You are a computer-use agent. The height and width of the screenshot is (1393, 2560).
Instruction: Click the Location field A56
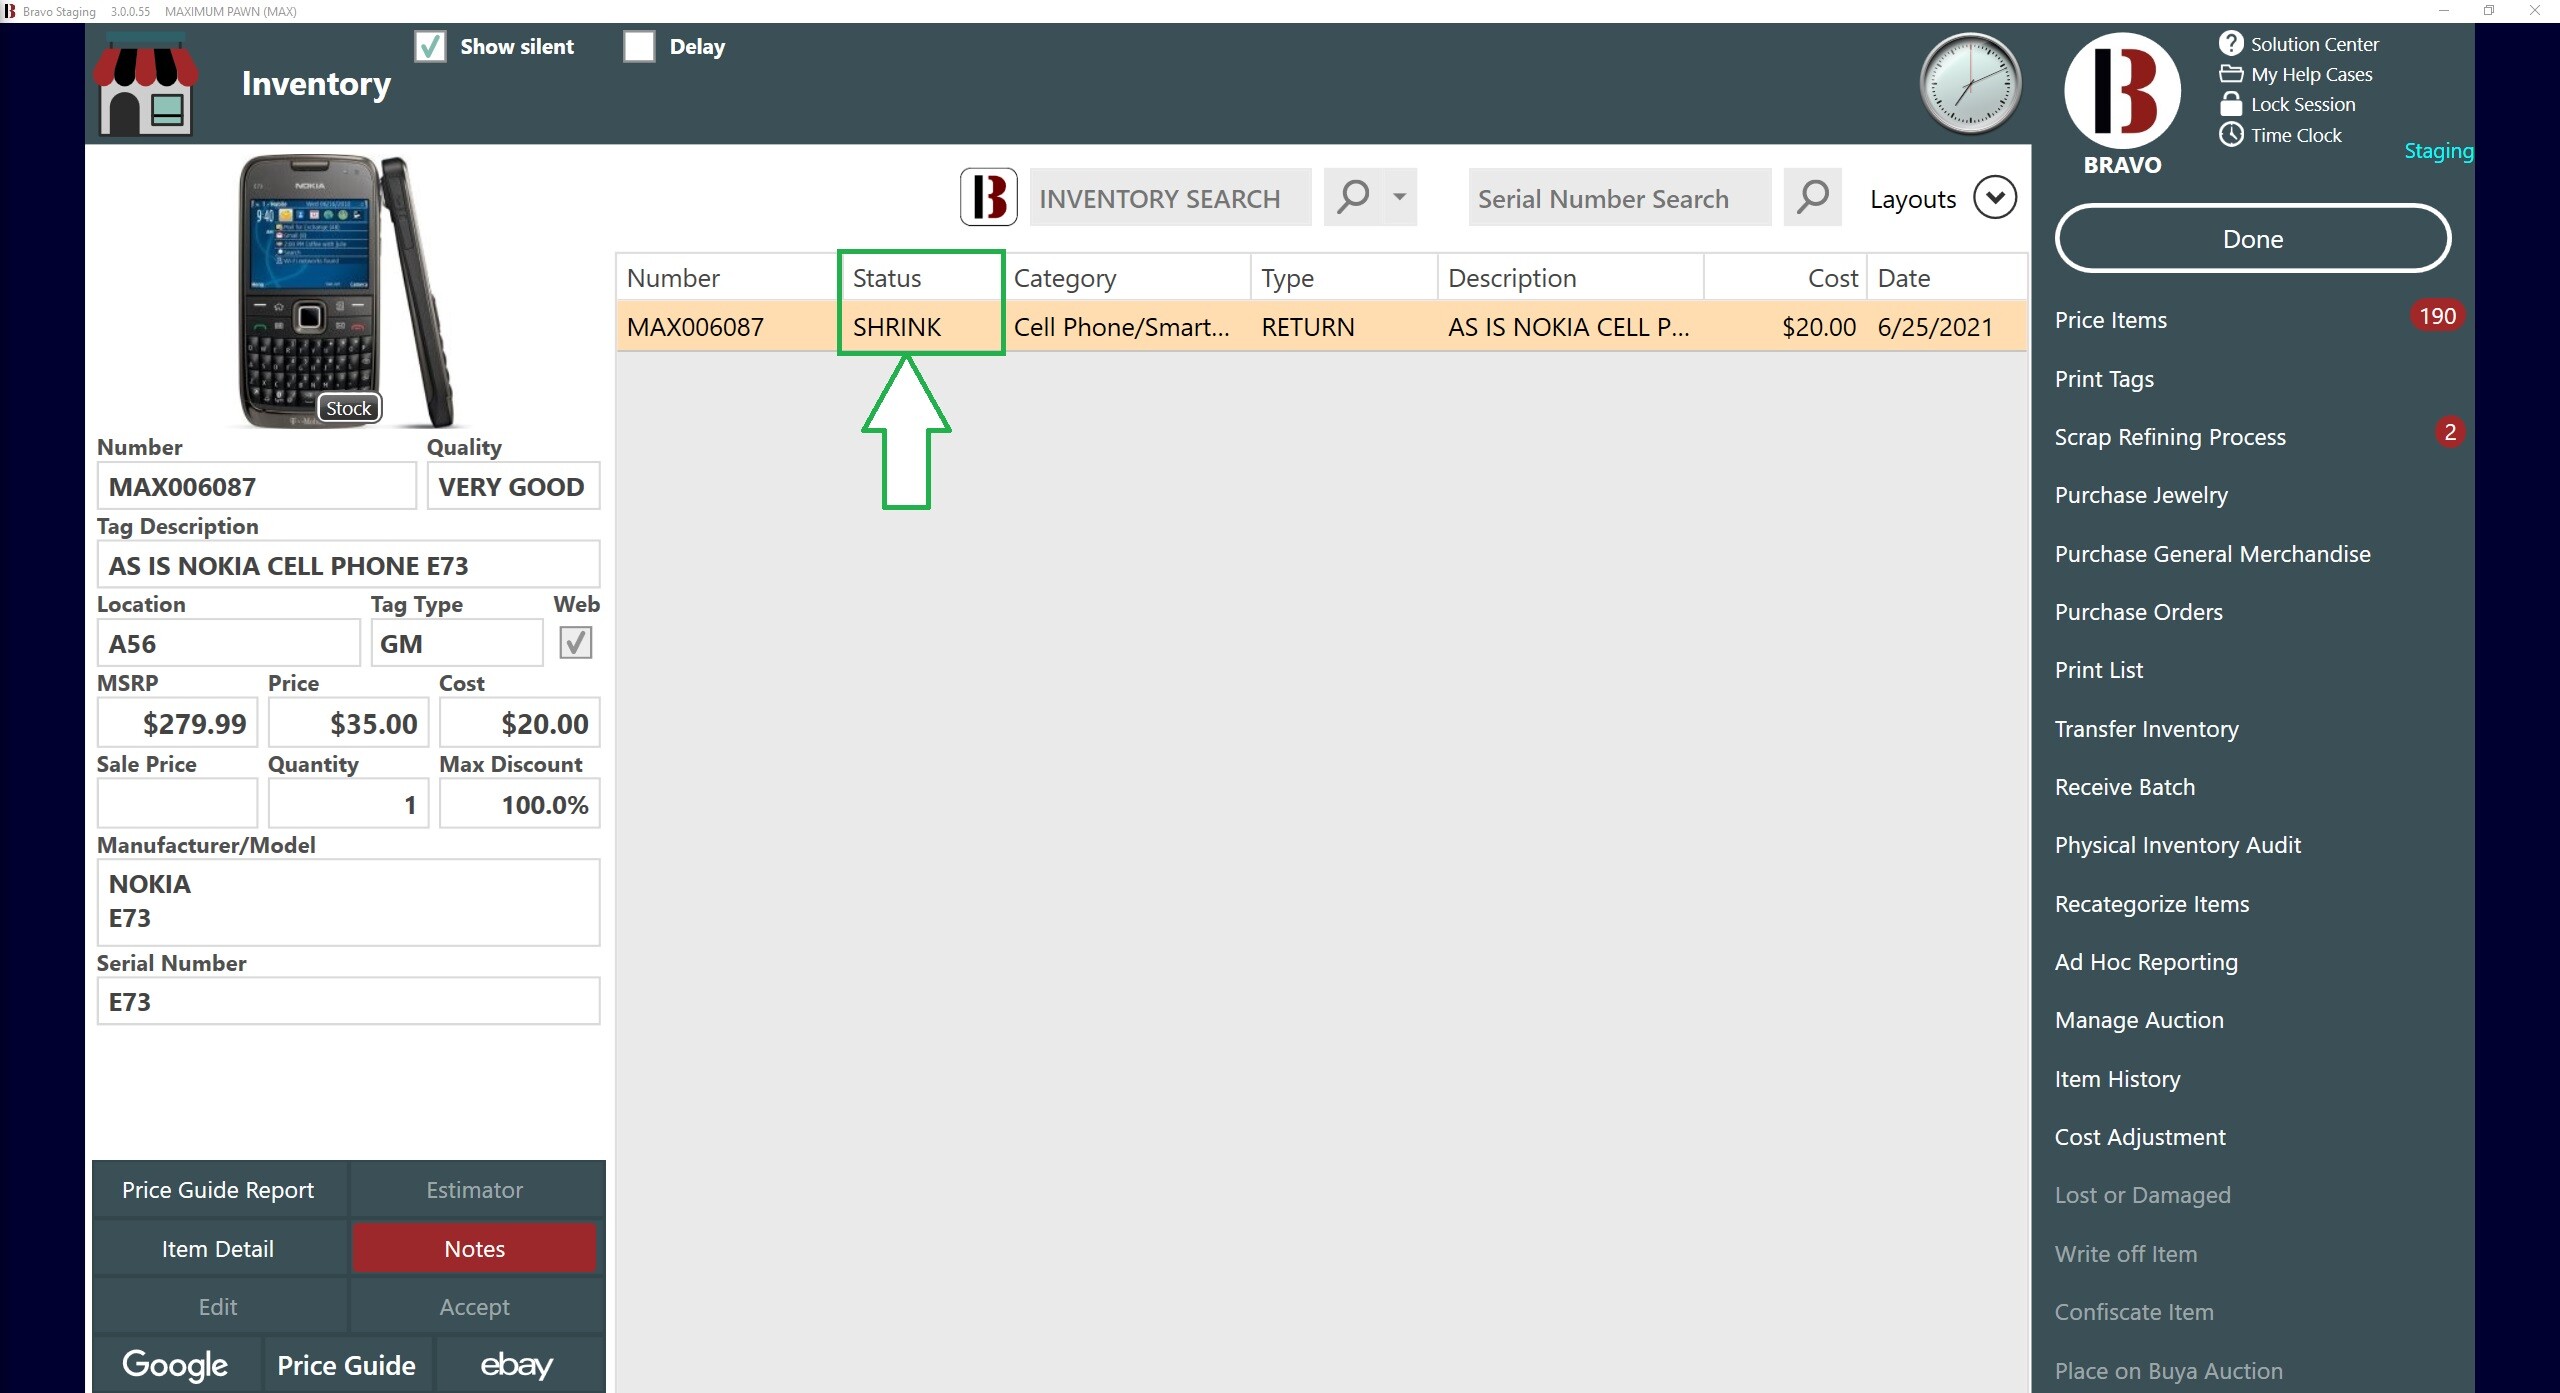tap(228, 643)
